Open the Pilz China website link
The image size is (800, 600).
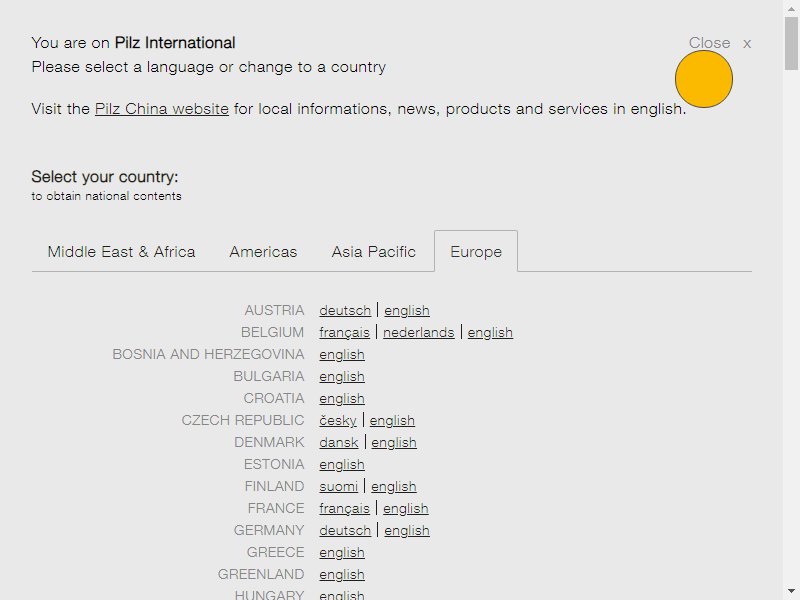[162, 109]
